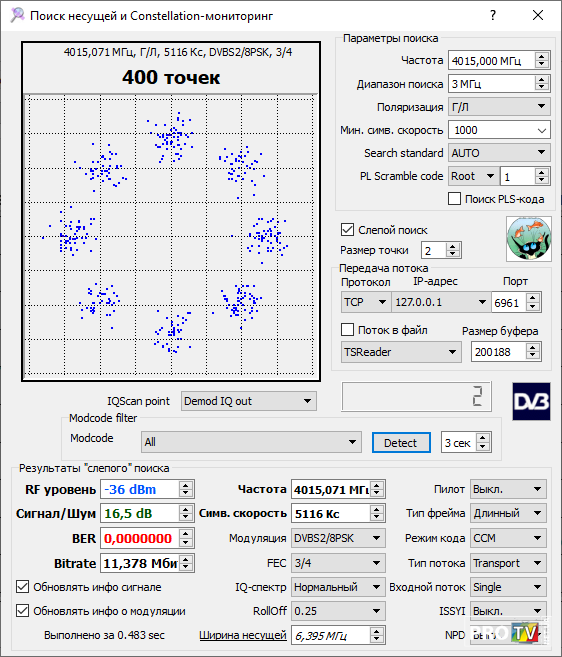Open the Search standard AUTO dropdown
Viewport: 562px width, 657px height.
point(499,153)
